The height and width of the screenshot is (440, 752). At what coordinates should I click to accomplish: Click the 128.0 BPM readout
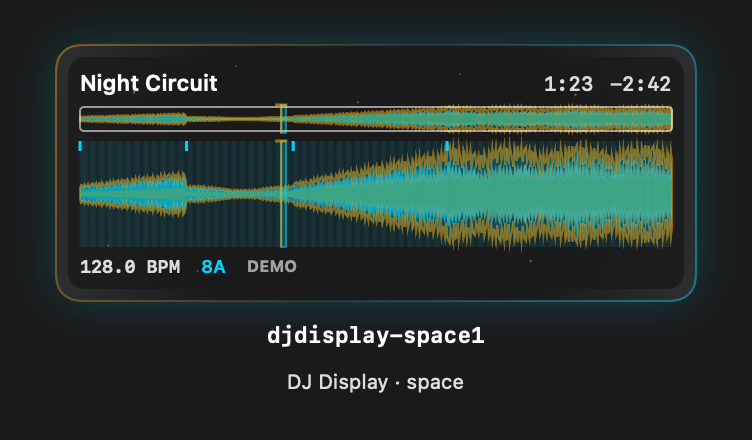[x=130, y=267]
